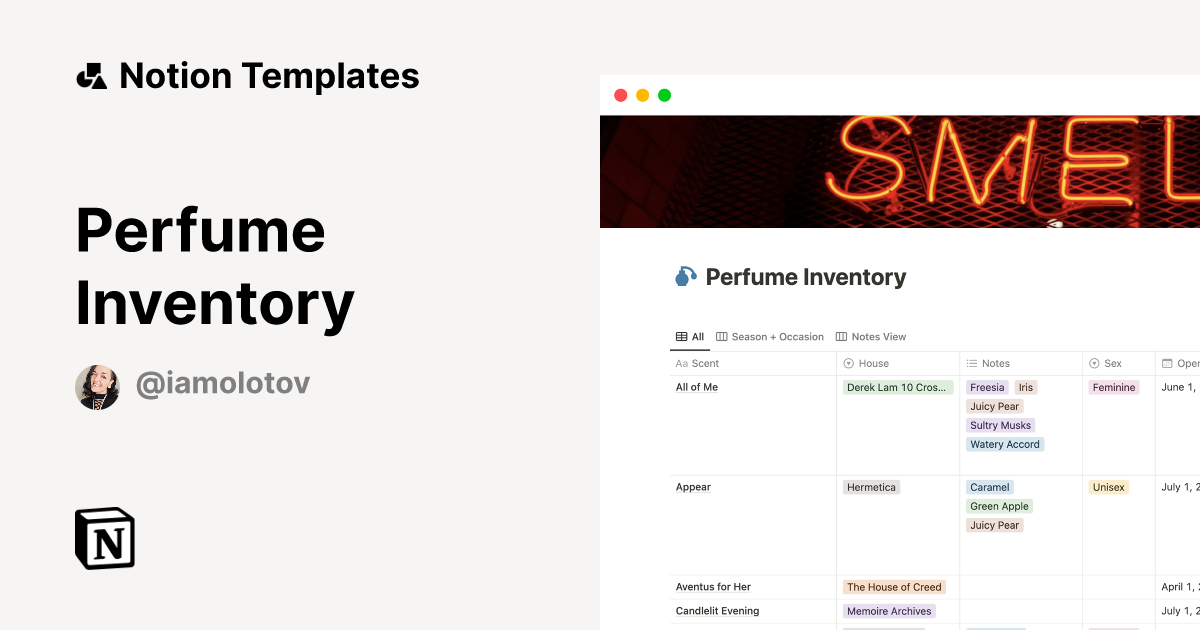Image resolution: width=1200 pixels, height=630 pixels.
Task: Open the Sex column header dropdown
Action: pyautogui.click(x=1111, y=363)
